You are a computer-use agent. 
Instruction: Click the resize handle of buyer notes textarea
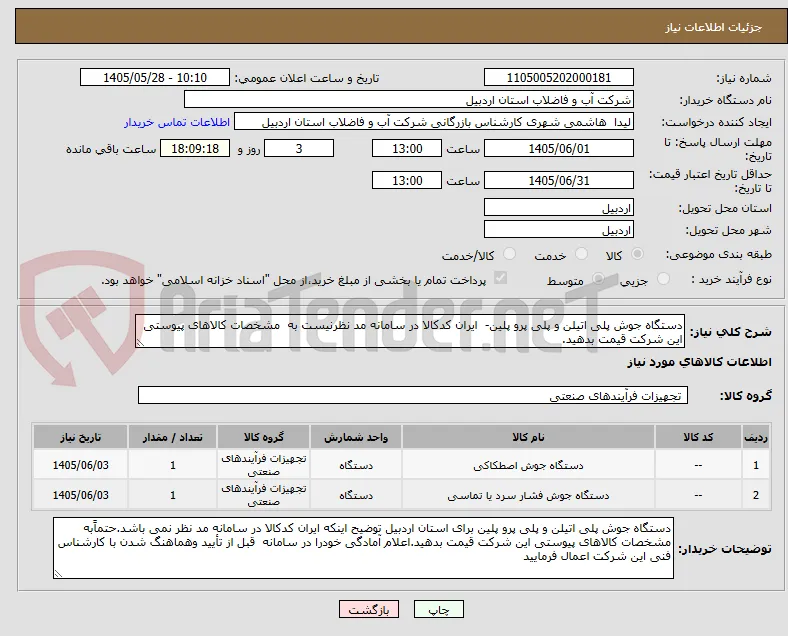58,574
